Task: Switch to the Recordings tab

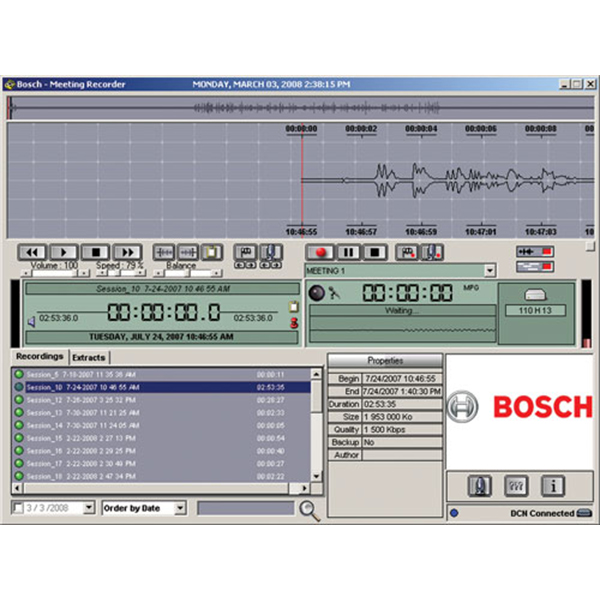Action: point(39,357)
